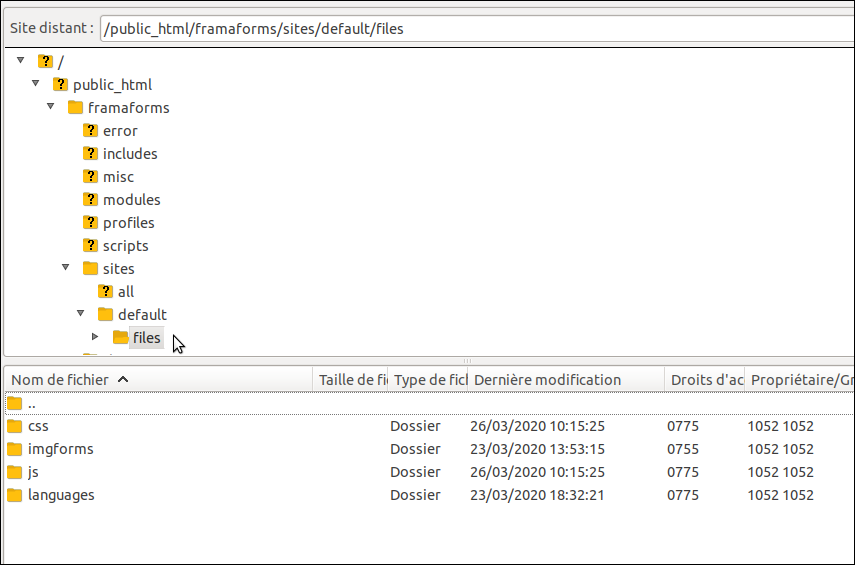855x565 pixels.
Task: Click the imgforms date 23/03/2020 13:53:15
Action: pyautogui.click(x=537, y=449)
